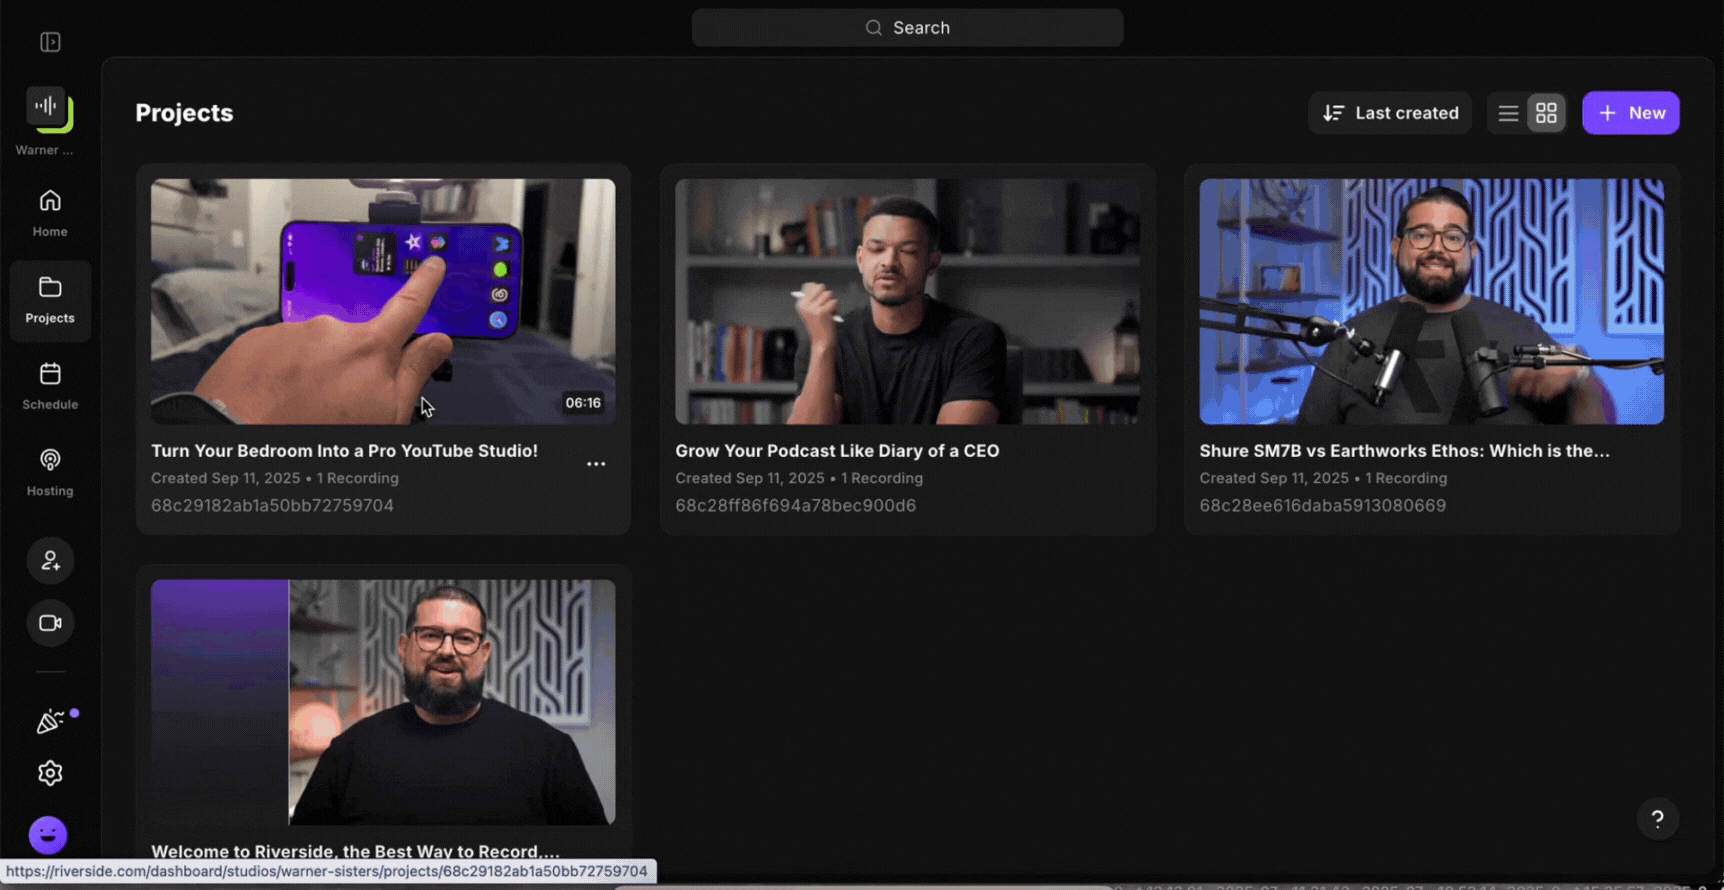Image resolution: width=1724 pixels, height=890 pixels.
Task: Click the New project button
Action: (x=1630, y=113)
